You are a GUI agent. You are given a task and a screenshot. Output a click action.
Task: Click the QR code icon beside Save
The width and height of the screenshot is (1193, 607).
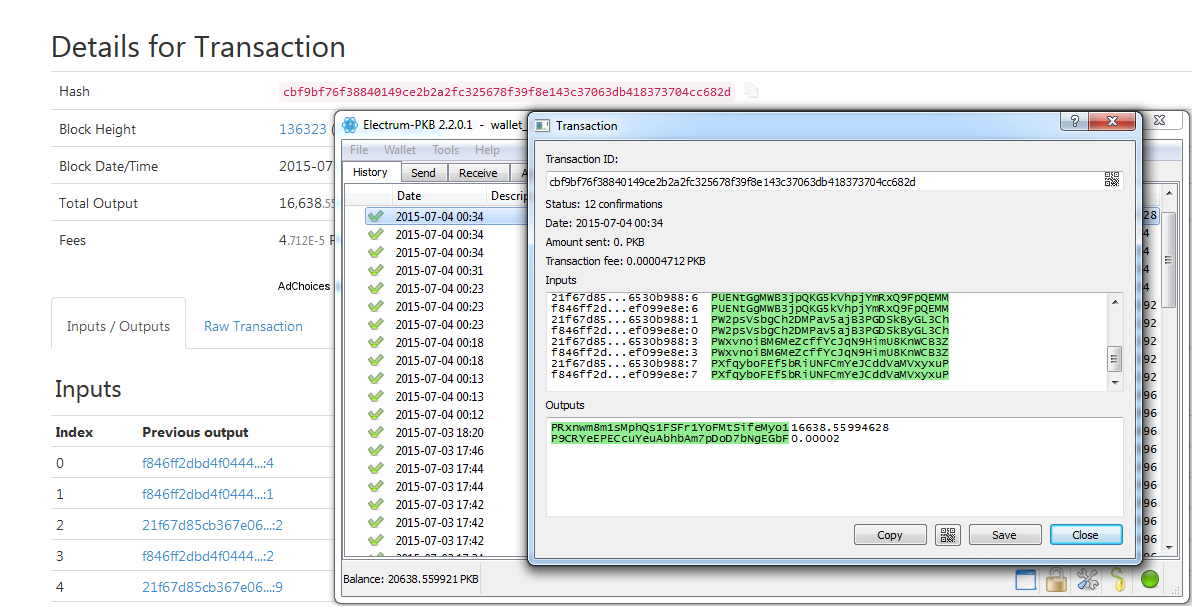[948, 534]
